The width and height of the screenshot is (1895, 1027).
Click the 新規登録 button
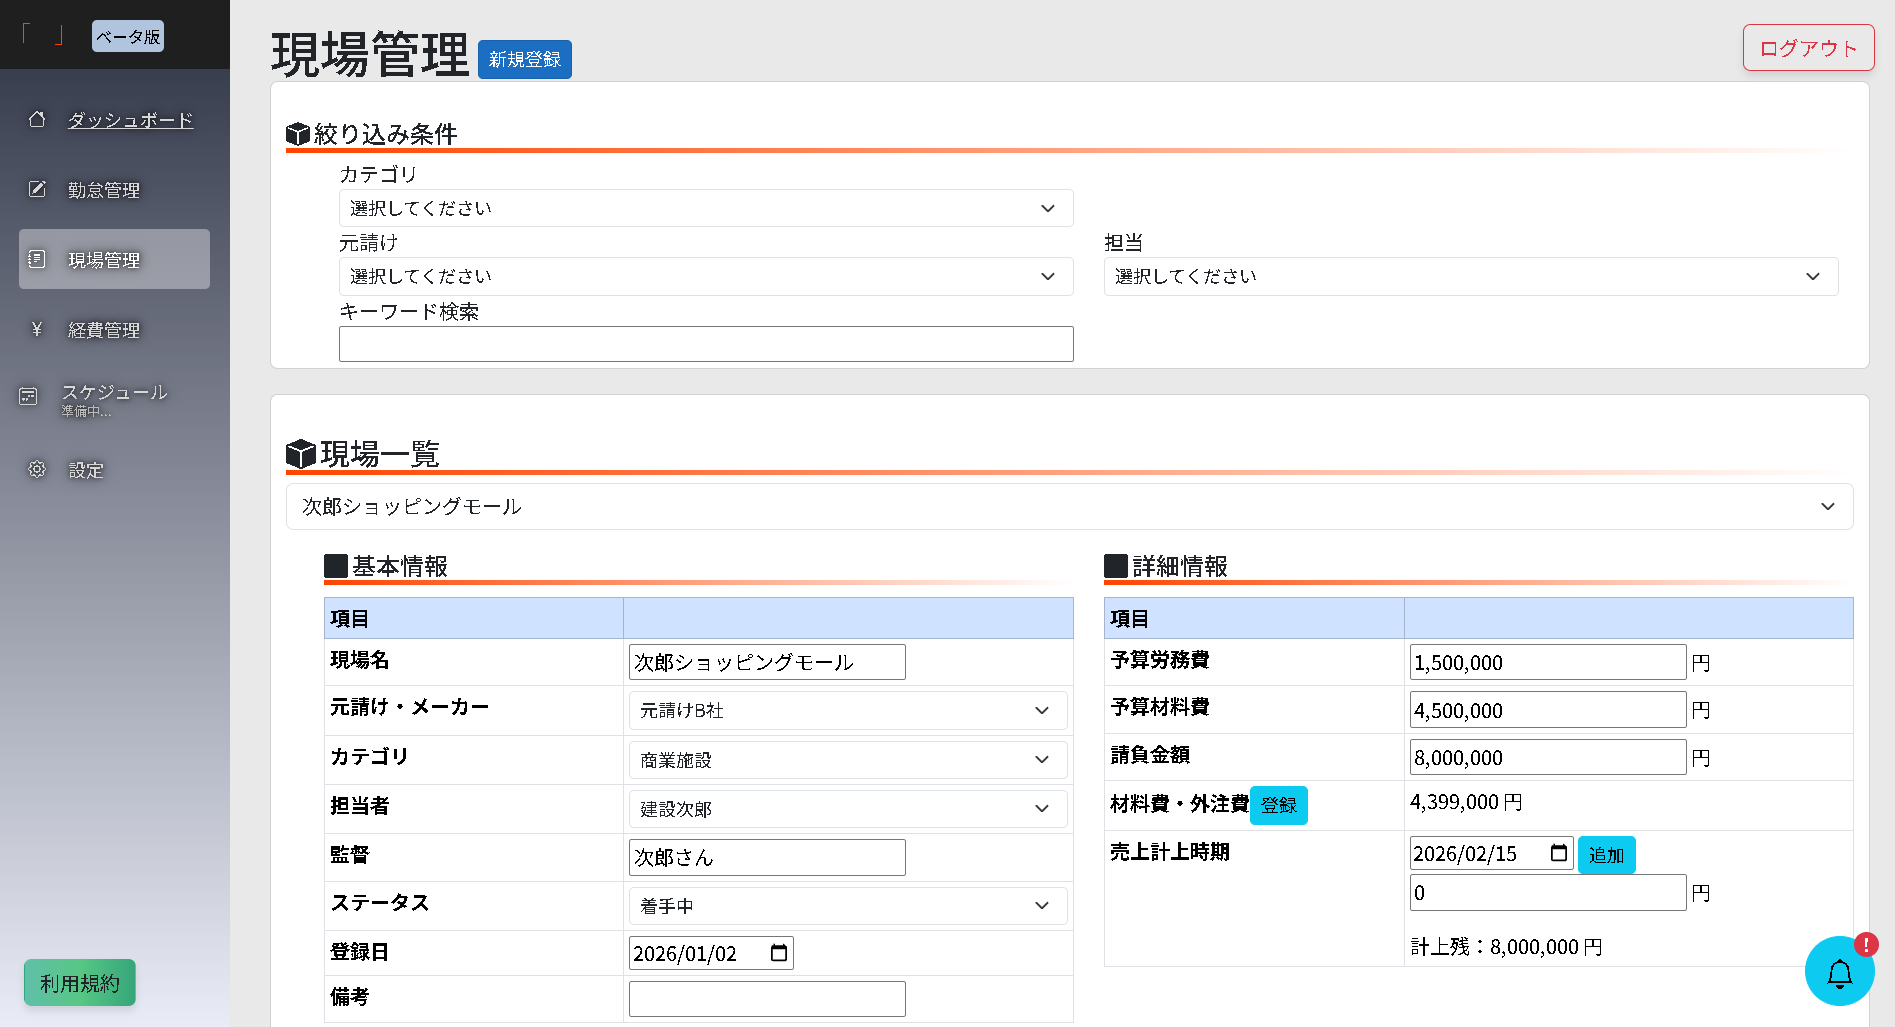pos(524,59)
